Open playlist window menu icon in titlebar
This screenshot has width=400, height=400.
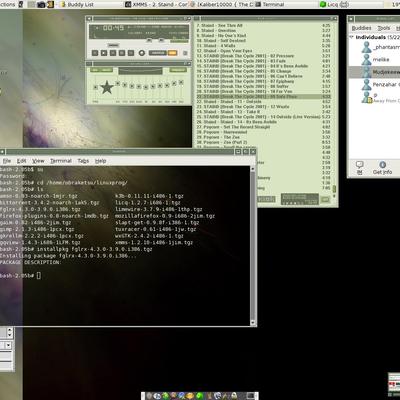[x=197, y=19]
